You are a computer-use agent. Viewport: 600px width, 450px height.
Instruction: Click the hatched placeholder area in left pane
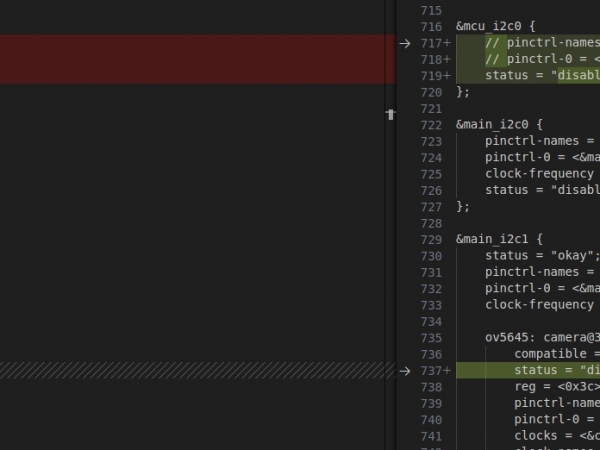pos(190,371)
